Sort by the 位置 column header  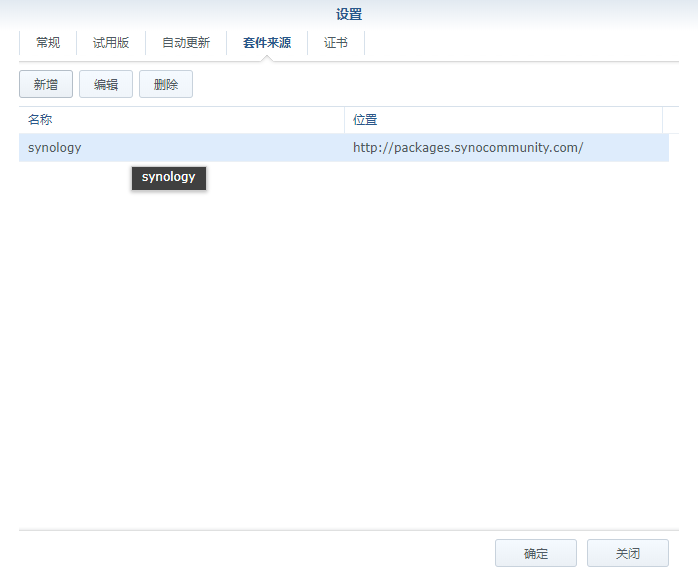click(503, 120)
